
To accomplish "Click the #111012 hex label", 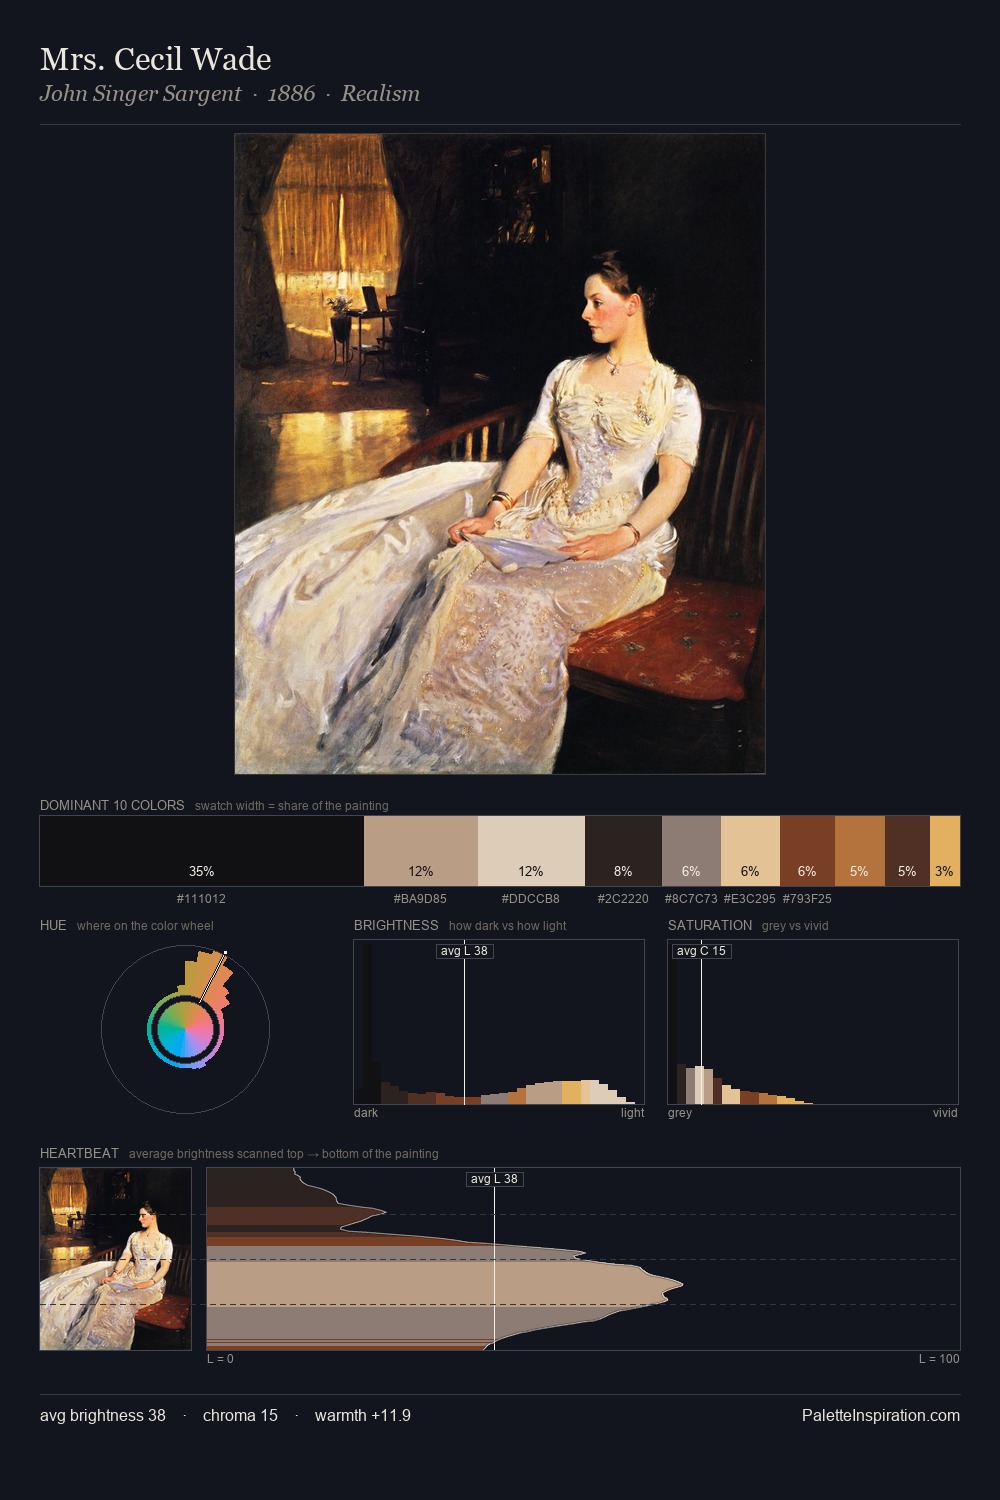I will tap(201, 899).
